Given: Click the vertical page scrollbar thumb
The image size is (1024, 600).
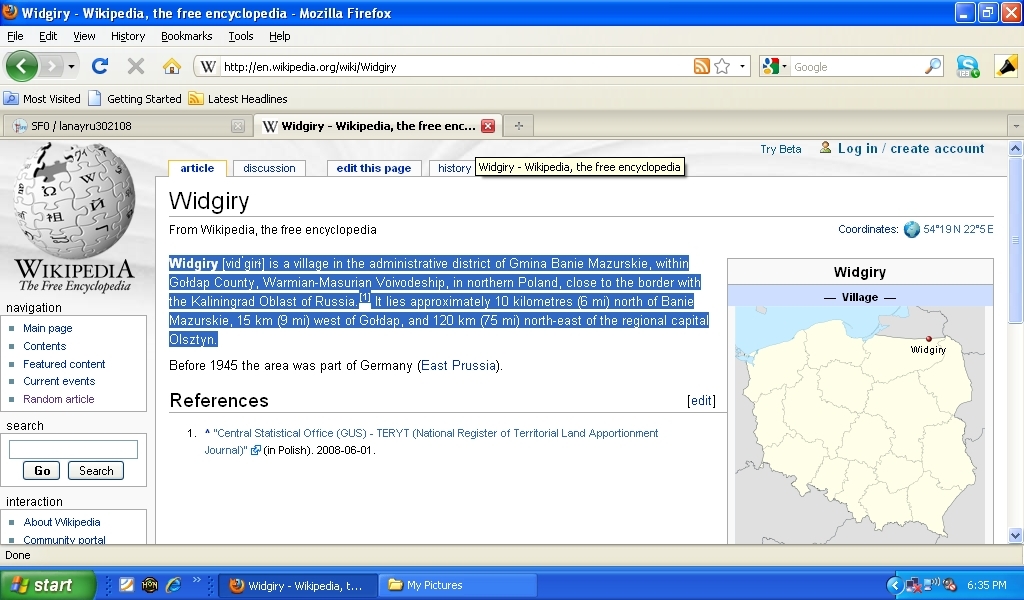Looking at the screenshot, I should pos(1016,240).
